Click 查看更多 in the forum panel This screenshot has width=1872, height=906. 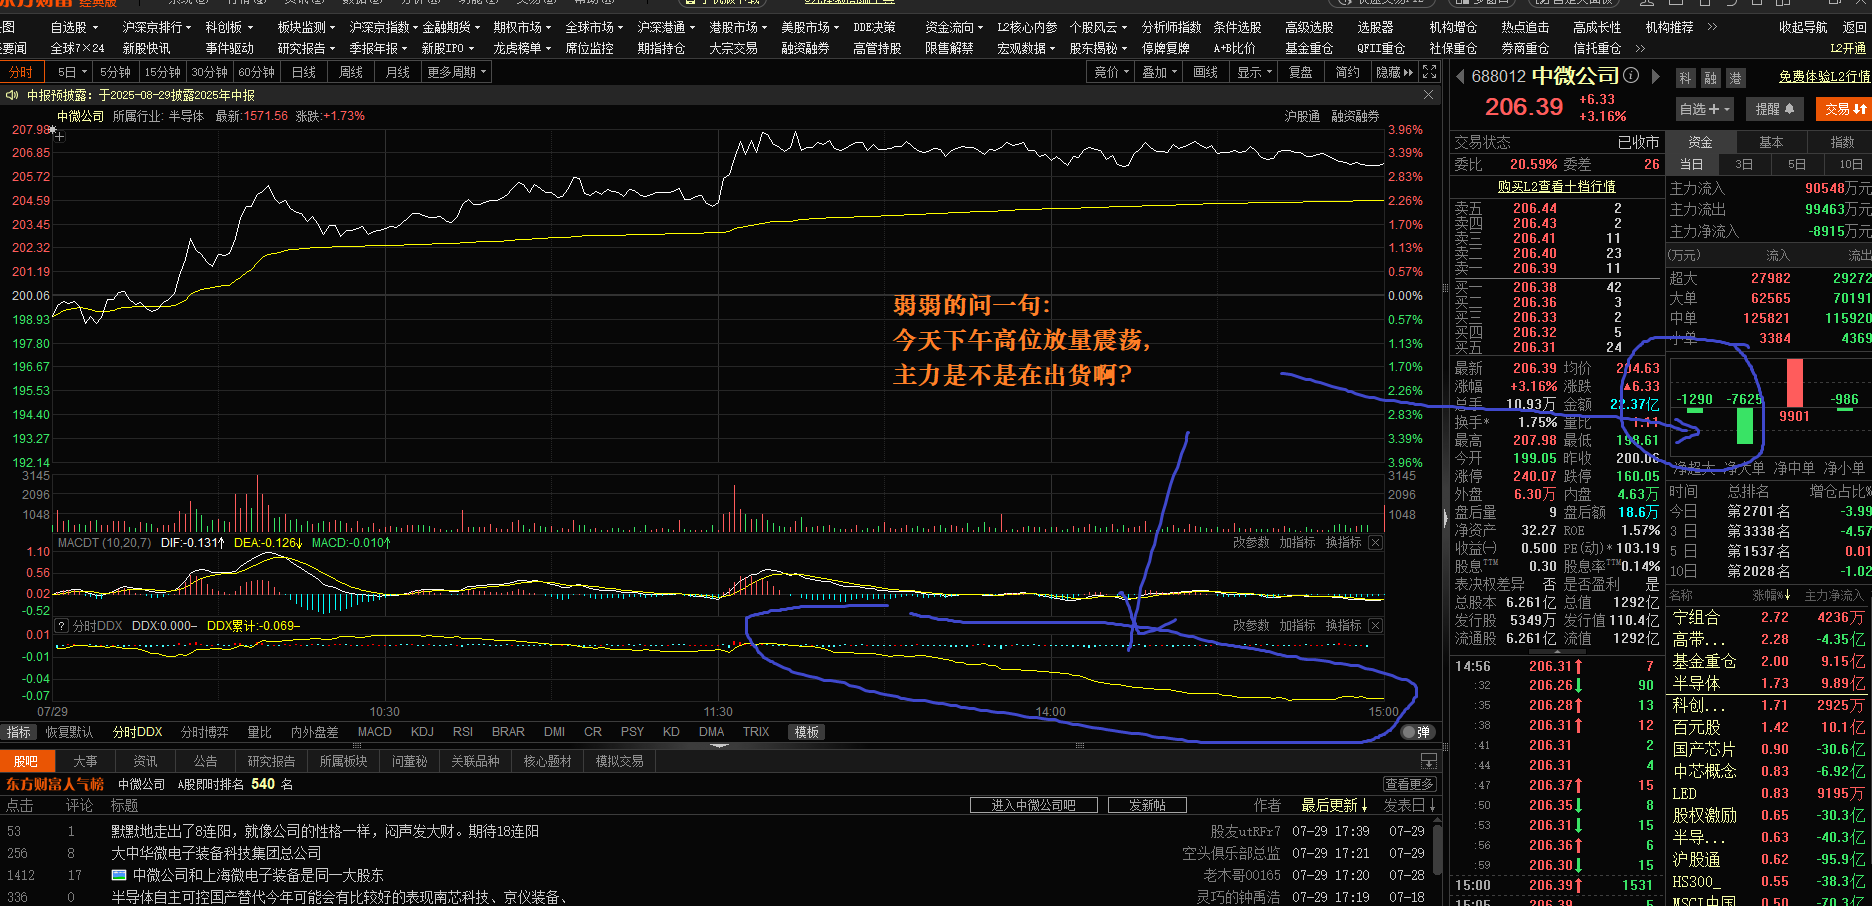click(1410, 784)
